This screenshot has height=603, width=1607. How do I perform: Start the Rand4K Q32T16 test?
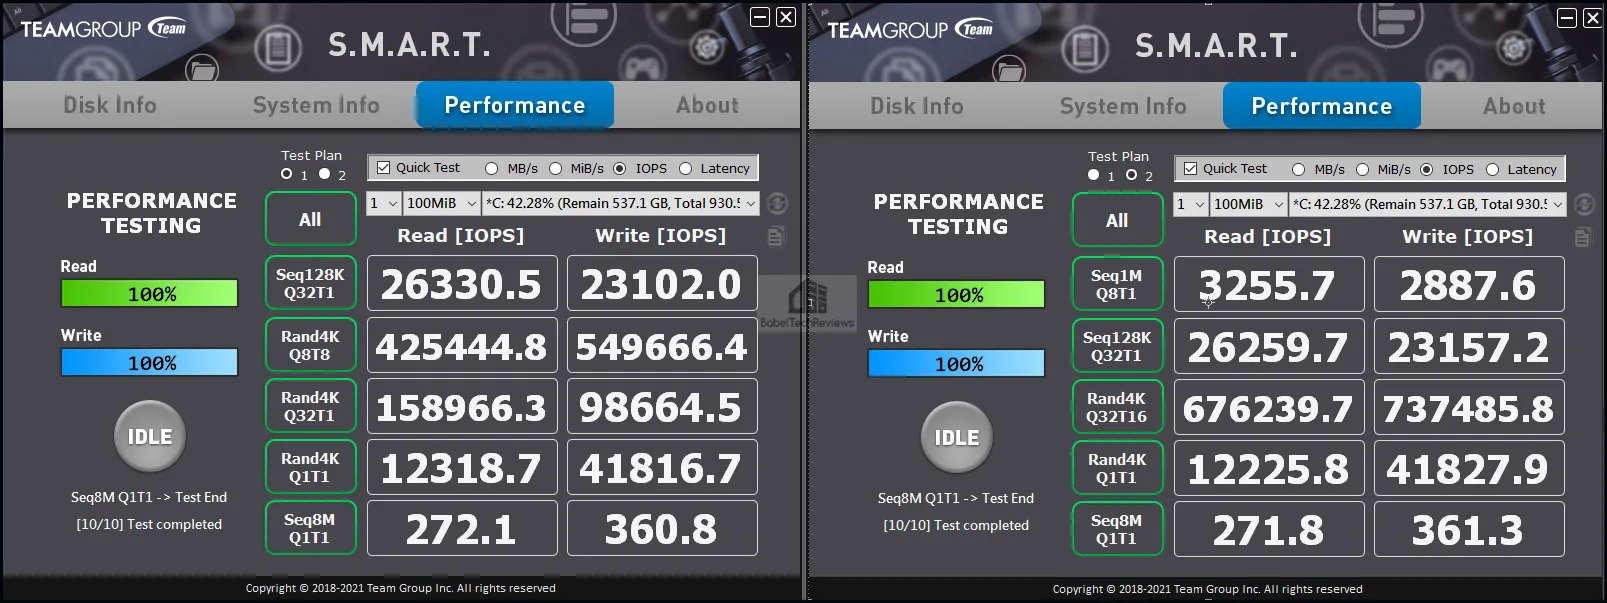coord(1117,407)
